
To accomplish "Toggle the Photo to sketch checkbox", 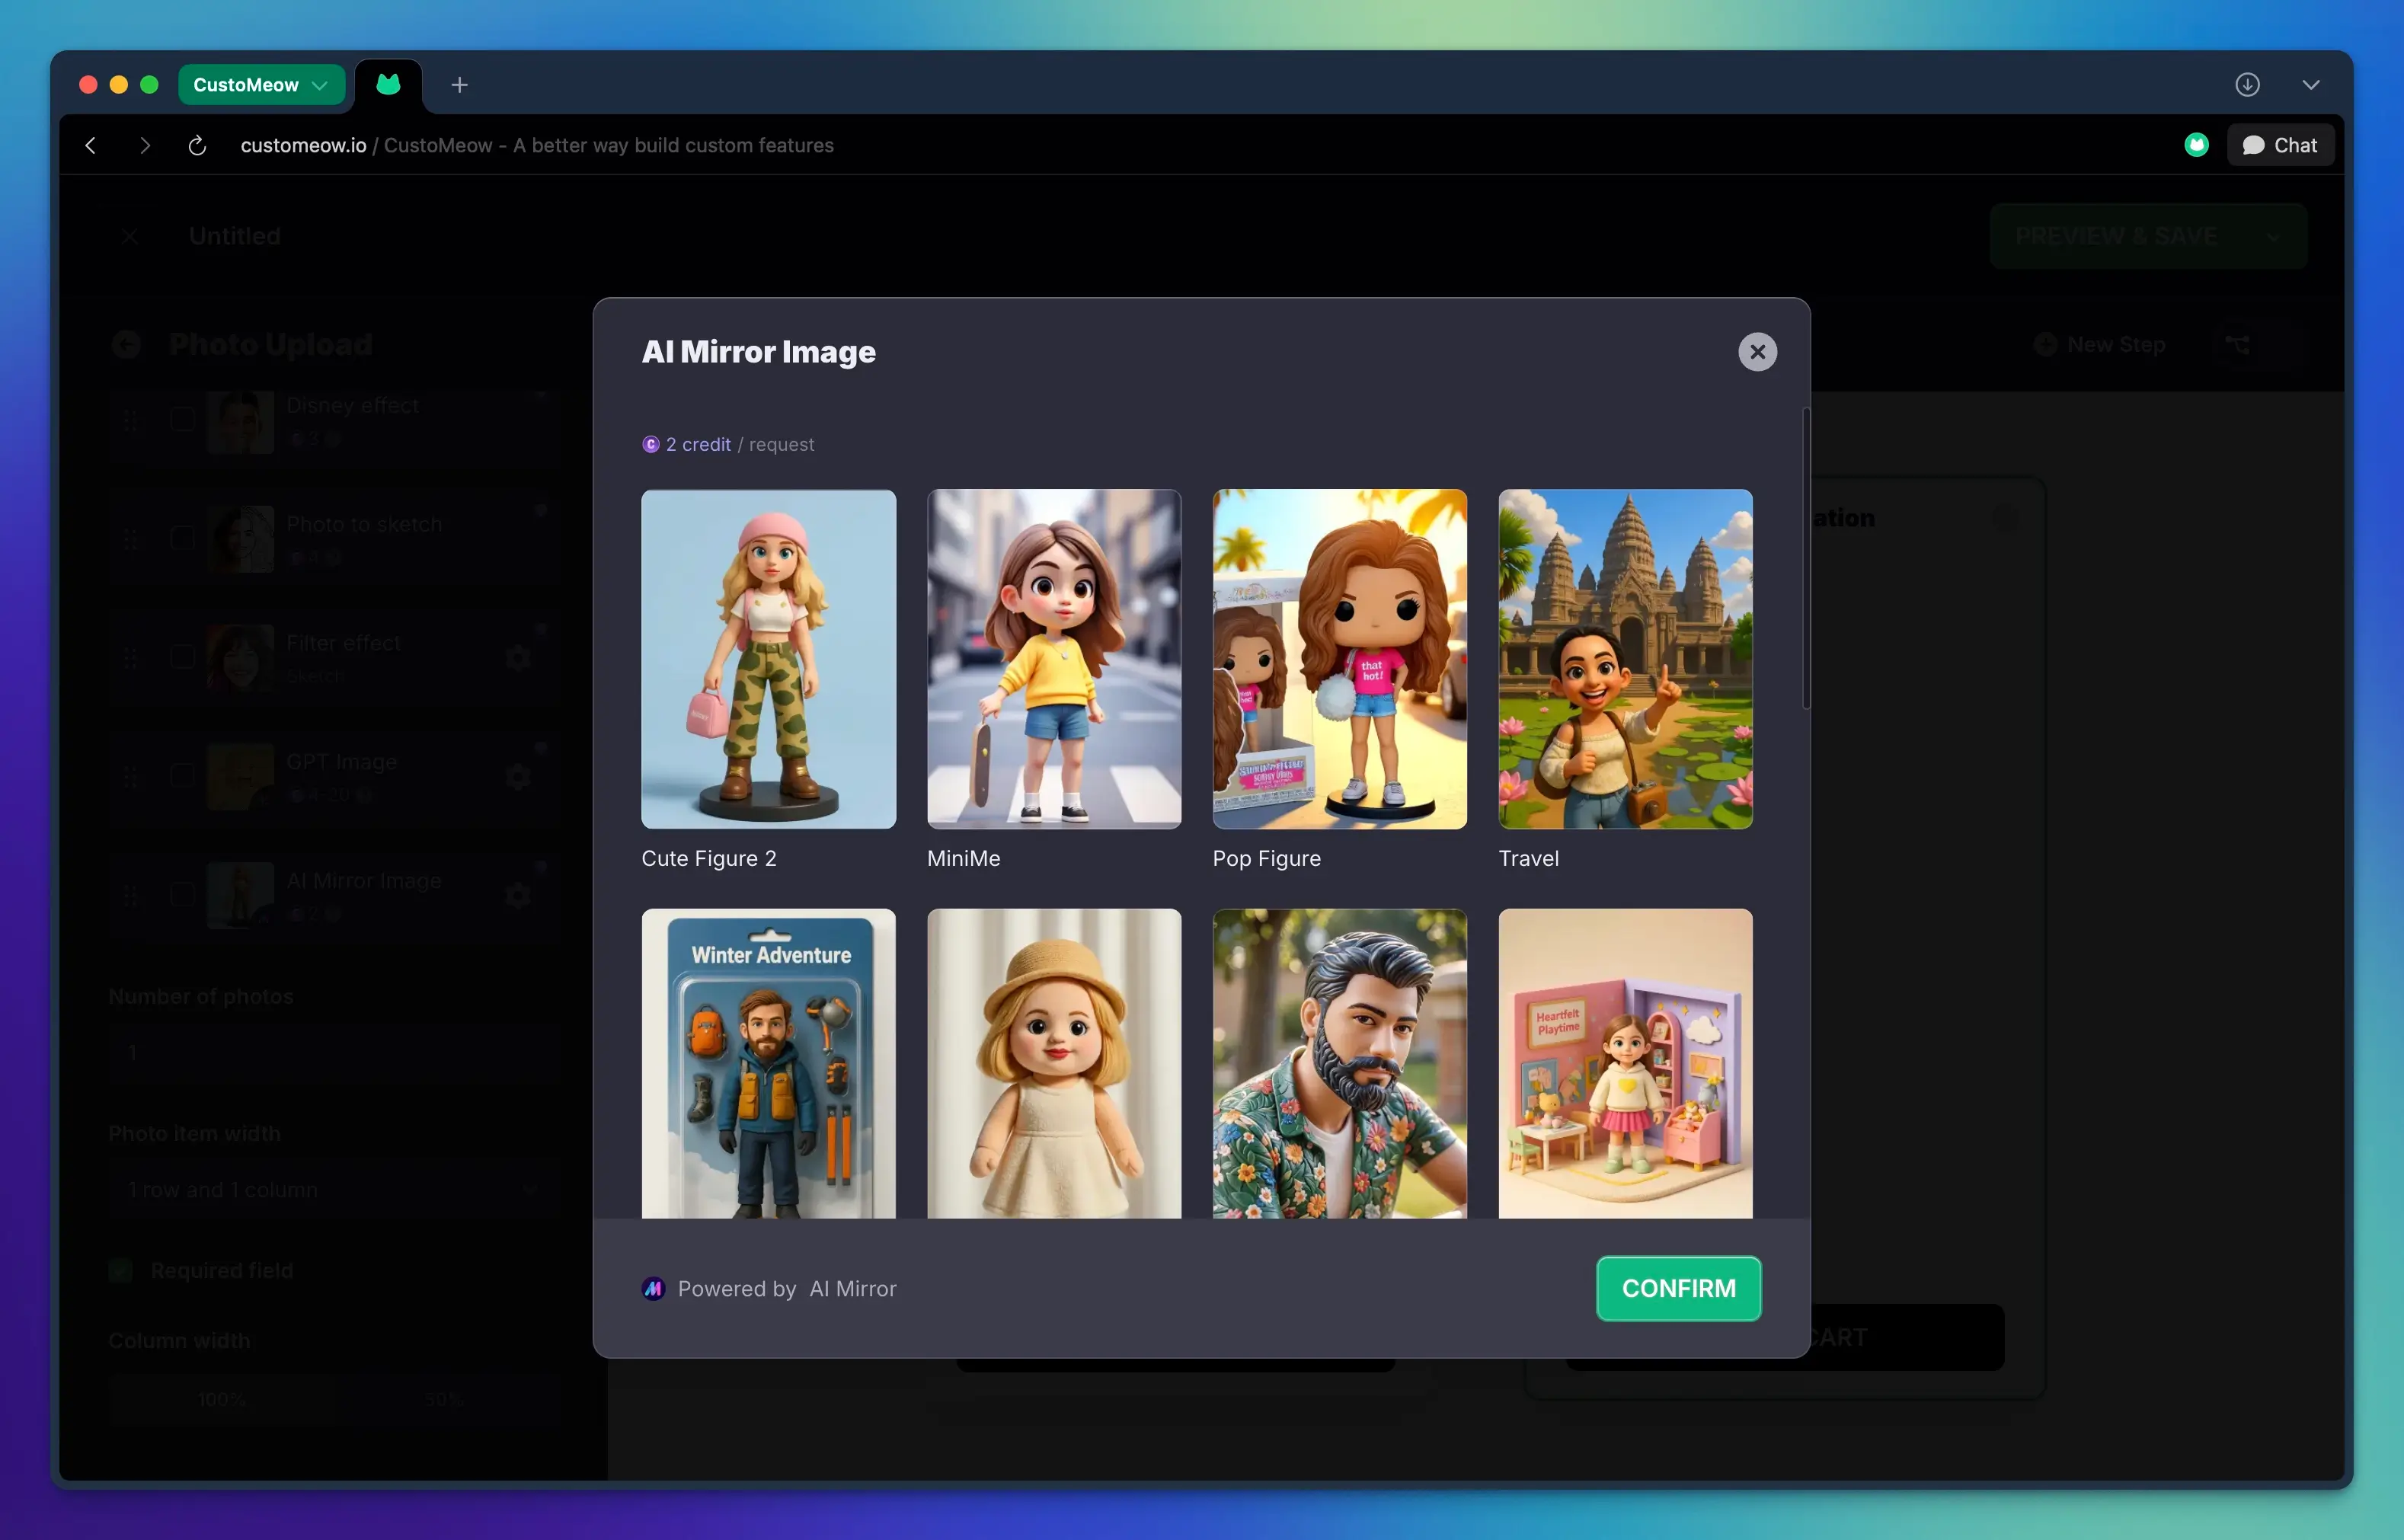I will 182,538.
